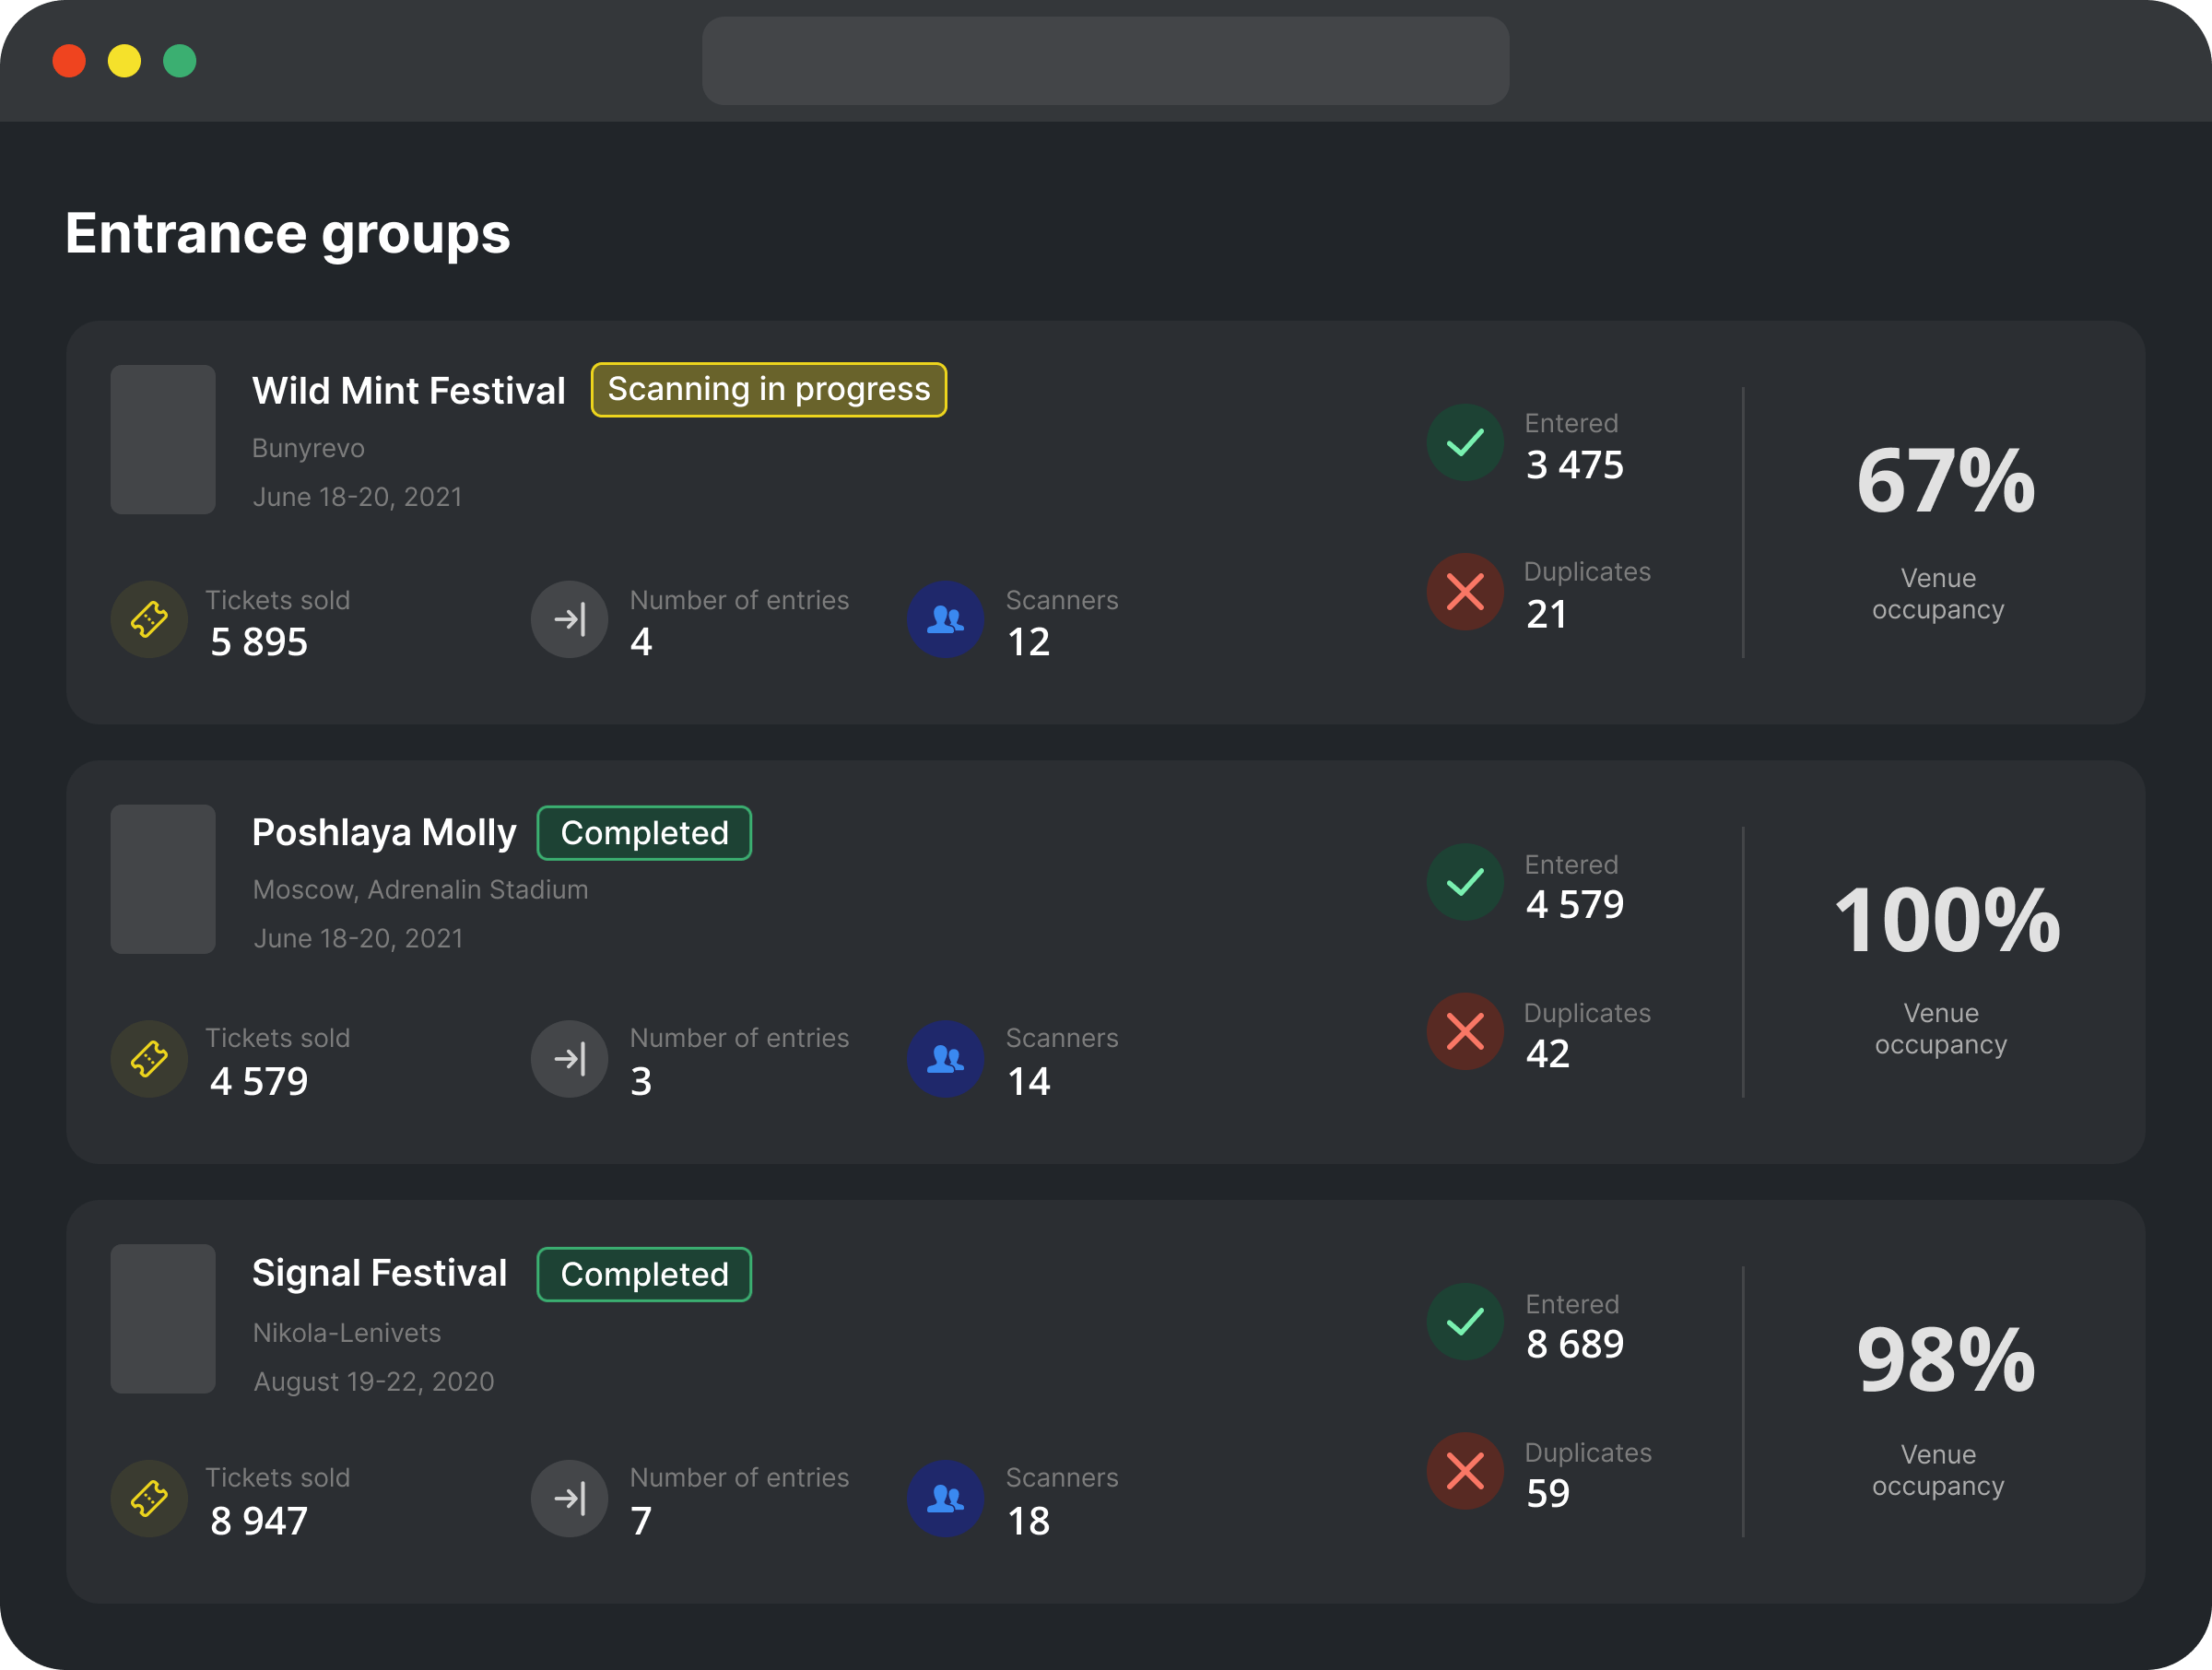Click Signal Festival Completed status badge
The image size is (2212, 1670).
[644, 1274]
